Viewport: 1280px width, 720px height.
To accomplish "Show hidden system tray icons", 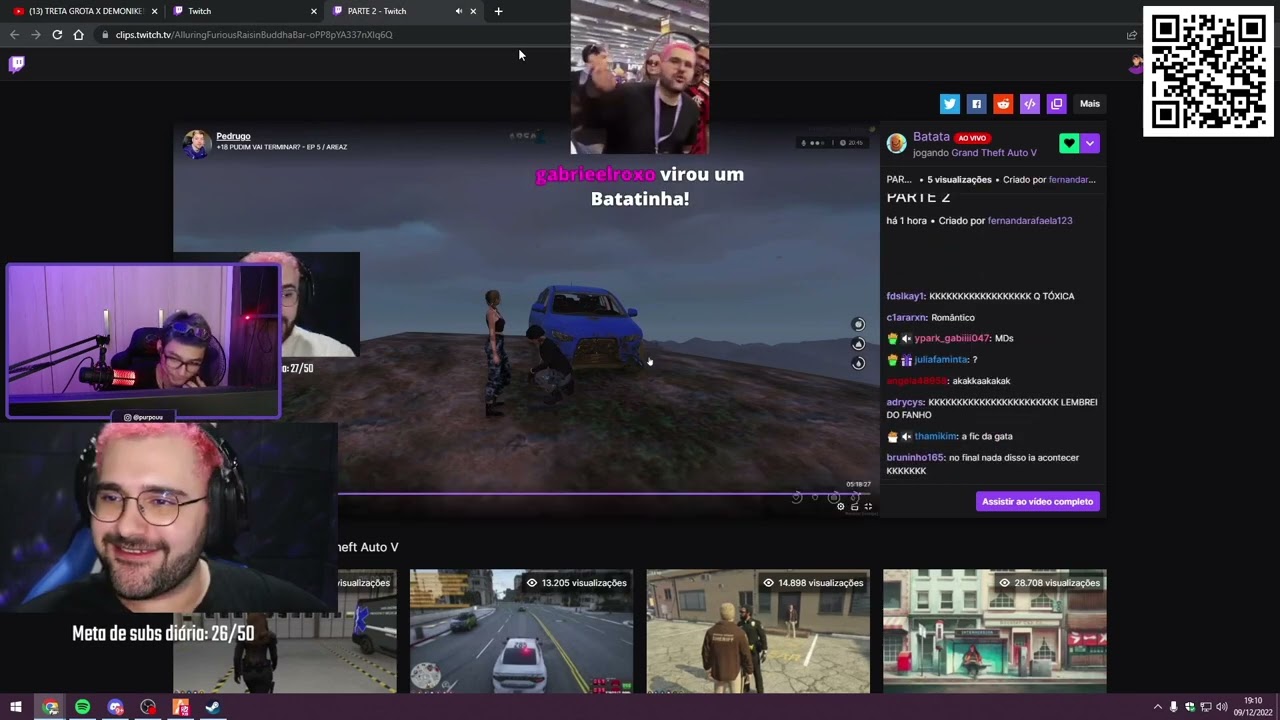I will (1158, 707).
